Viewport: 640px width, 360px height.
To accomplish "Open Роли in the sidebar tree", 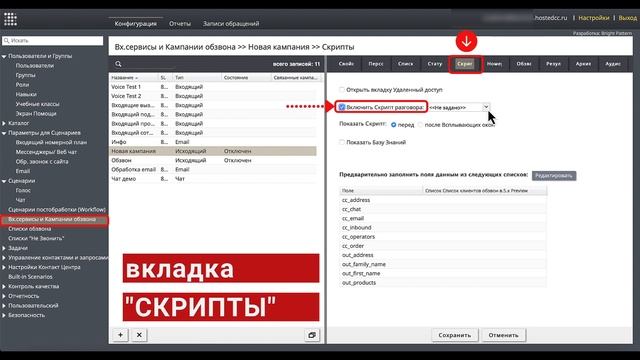I will tap(22, 85).
